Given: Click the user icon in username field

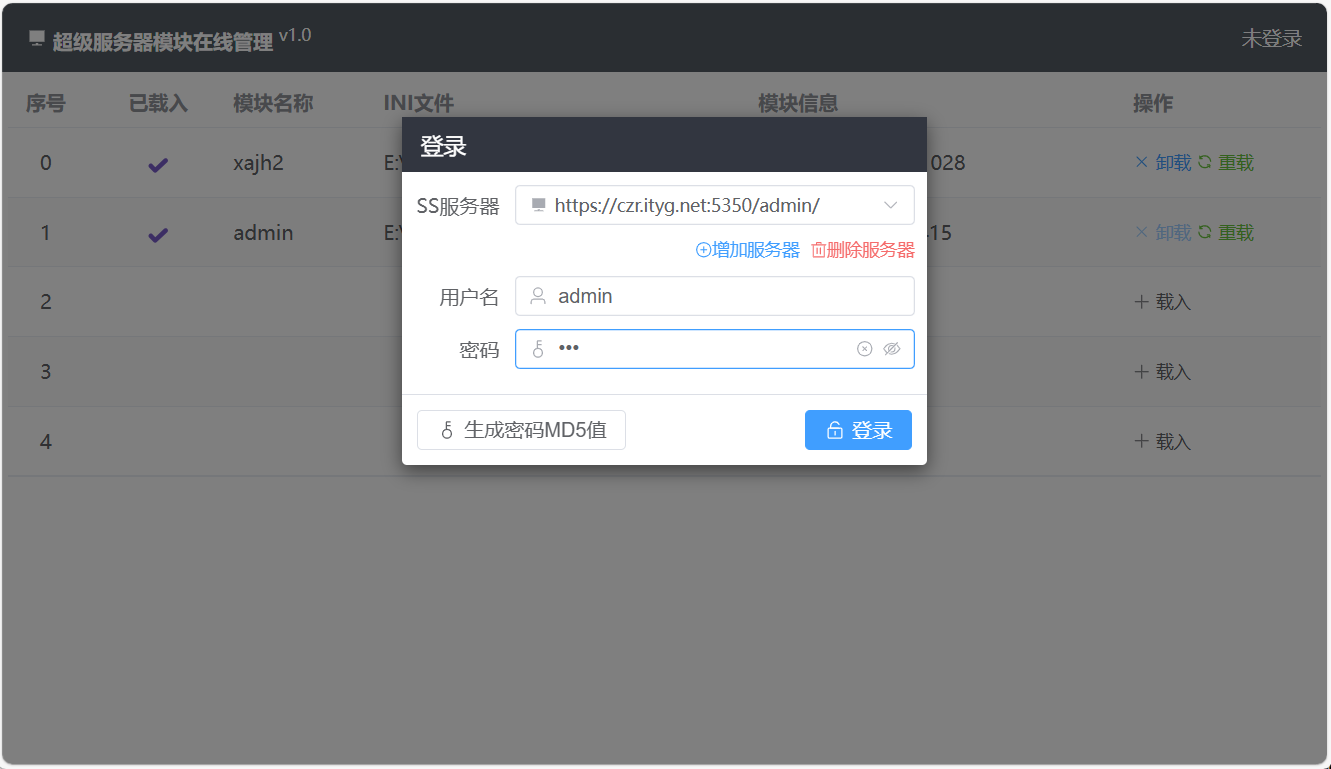Looking at the screenshot, I should [x=538, y=296].
